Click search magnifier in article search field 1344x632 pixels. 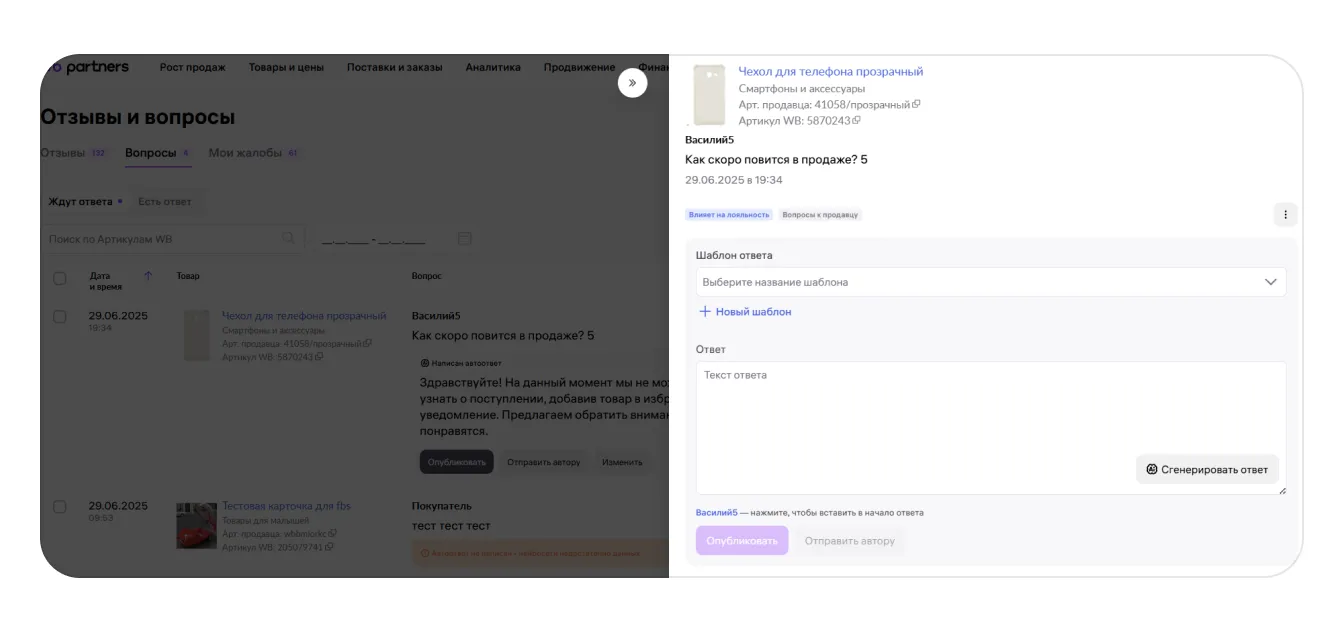click(288, 239)
